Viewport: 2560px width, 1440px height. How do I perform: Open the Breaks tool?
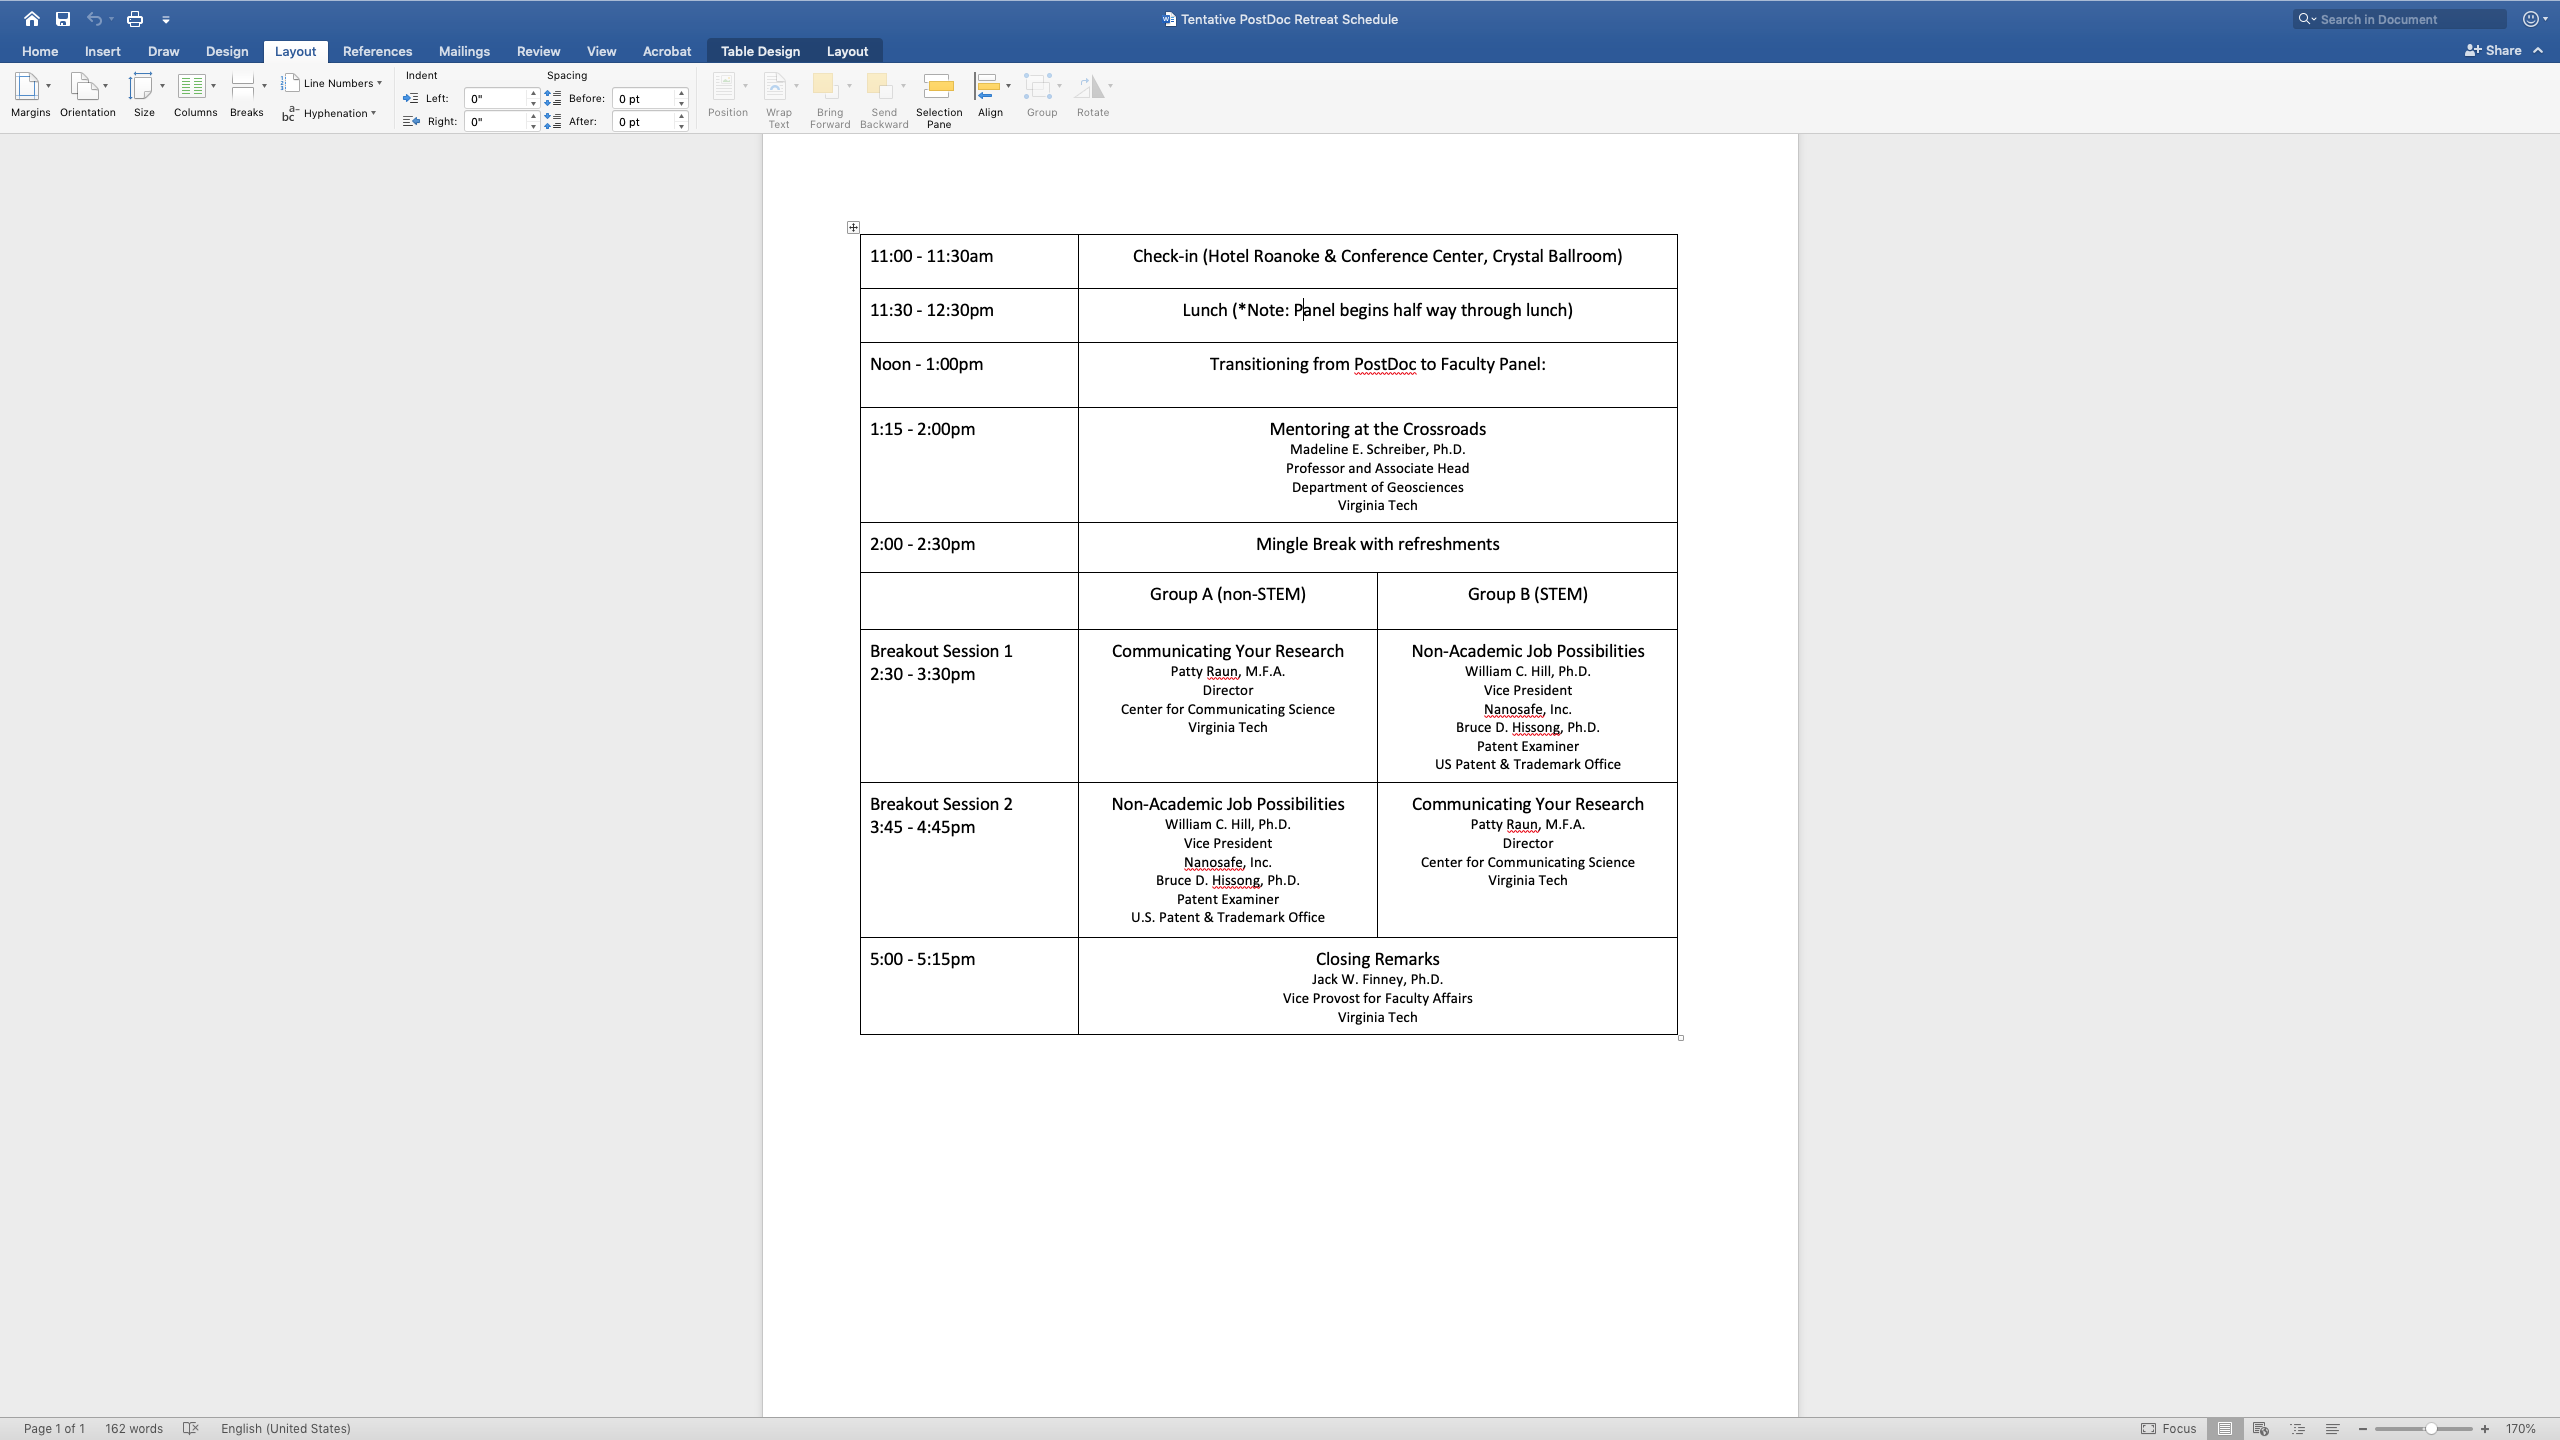click(246, 95)
